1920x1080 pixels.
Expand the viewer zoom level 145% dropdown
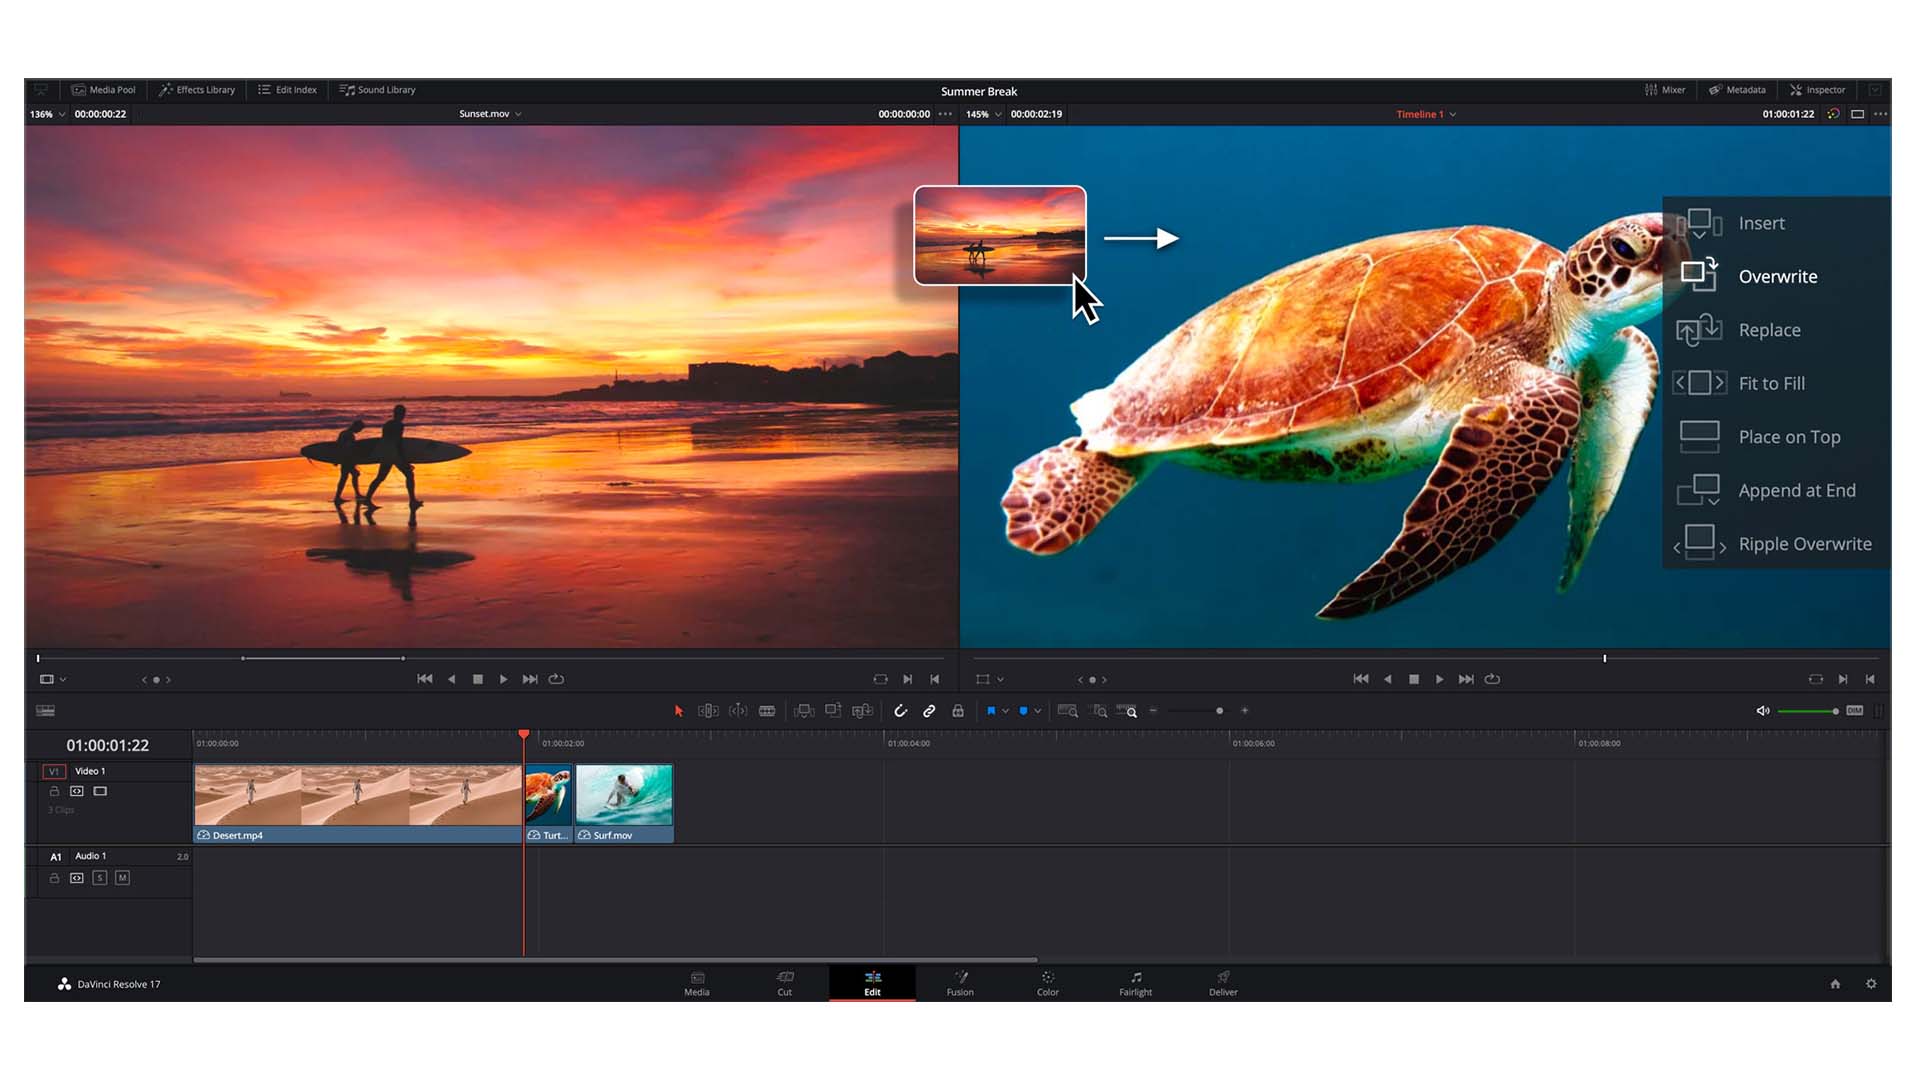pyautogui.click(x=997, y=113)
